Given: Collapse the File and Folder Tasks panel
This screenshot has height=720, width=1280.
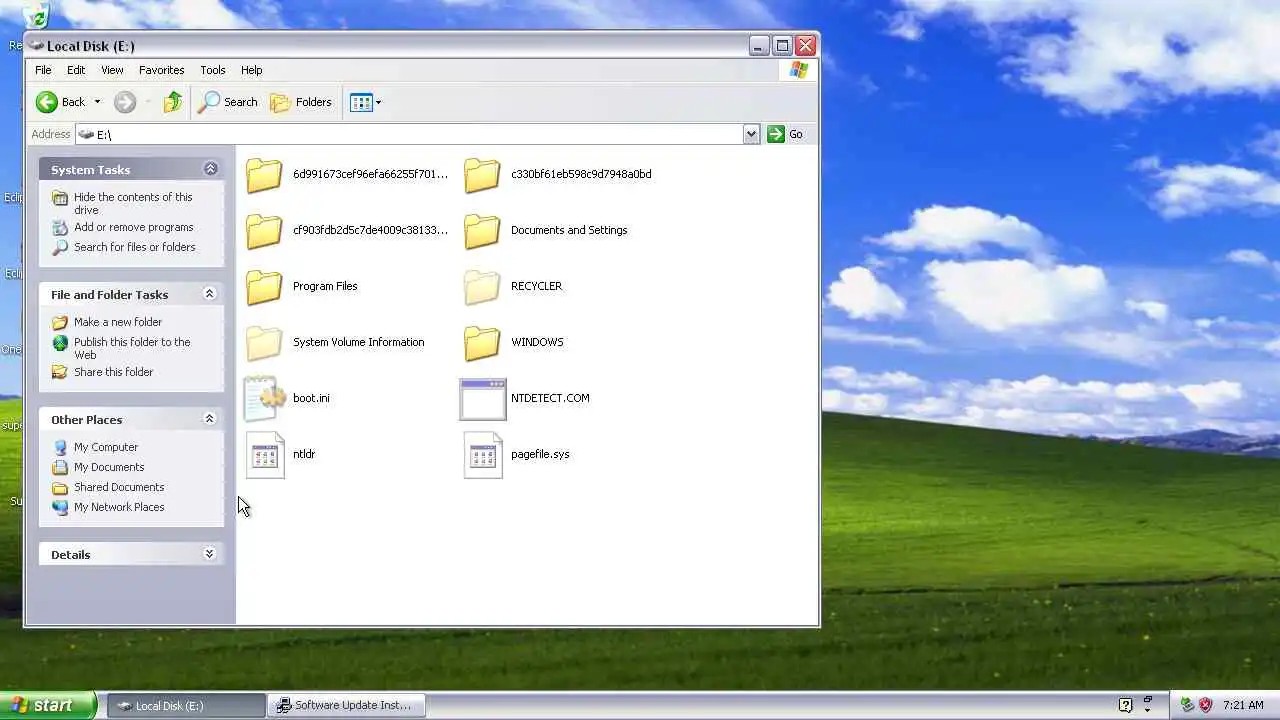Looking at the screenshot, I should point(209,294).
